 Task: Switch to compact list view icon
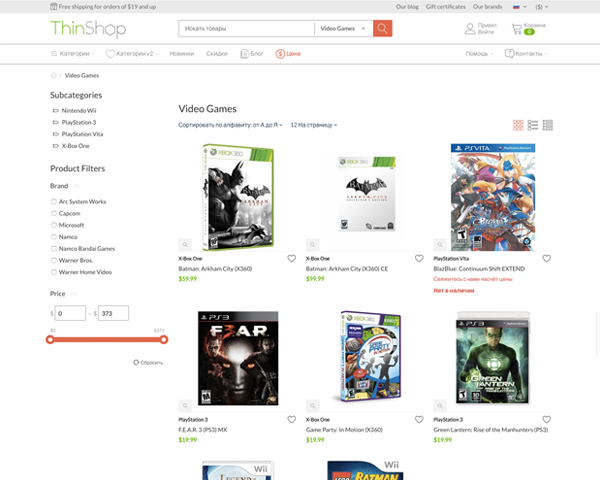548,125
